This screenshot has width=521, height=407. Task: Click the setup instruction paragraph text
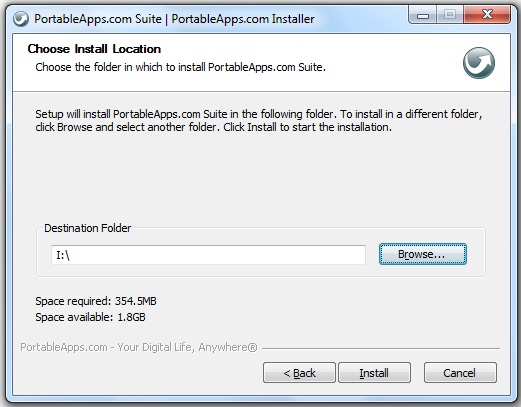pos(259,120)
